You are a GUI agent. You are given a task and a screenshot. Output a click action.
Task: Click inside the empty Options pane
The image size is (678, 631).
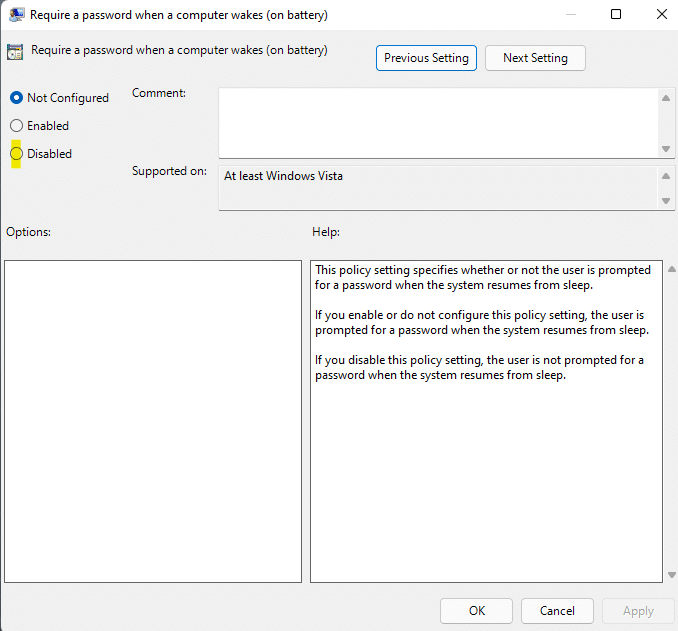coord(153,421)
